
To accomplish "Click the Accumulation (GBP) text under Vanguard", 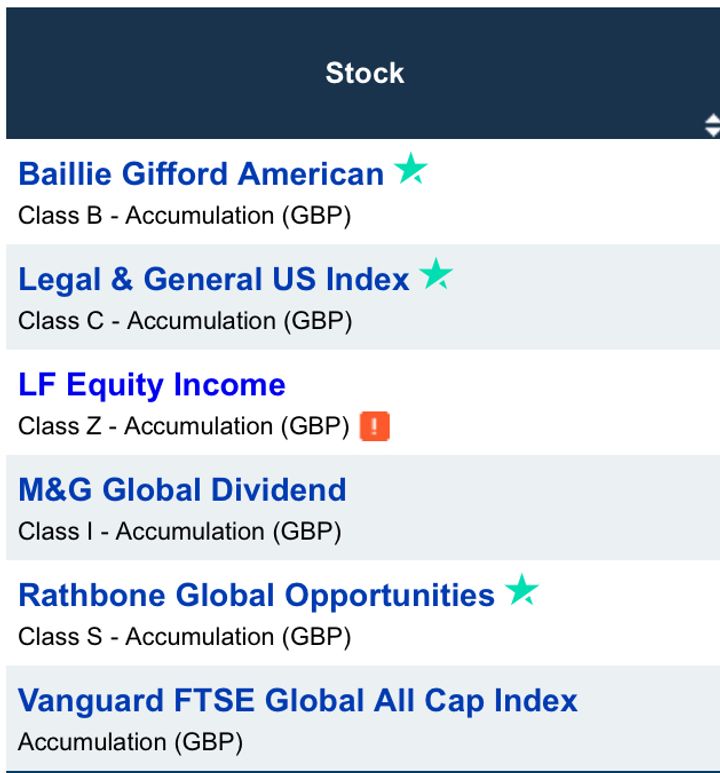I will click(x=130, y=742).
